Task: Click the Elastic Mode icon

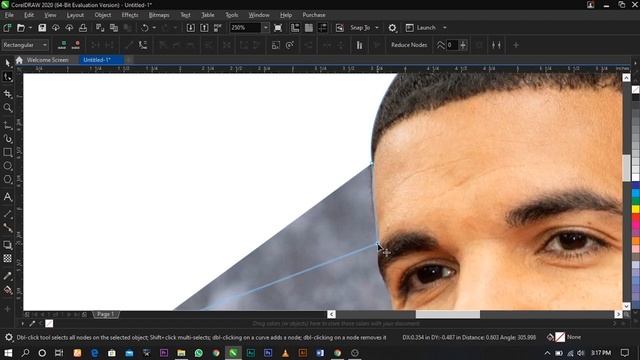Action: pyautogui.click(x=359, y=45)
